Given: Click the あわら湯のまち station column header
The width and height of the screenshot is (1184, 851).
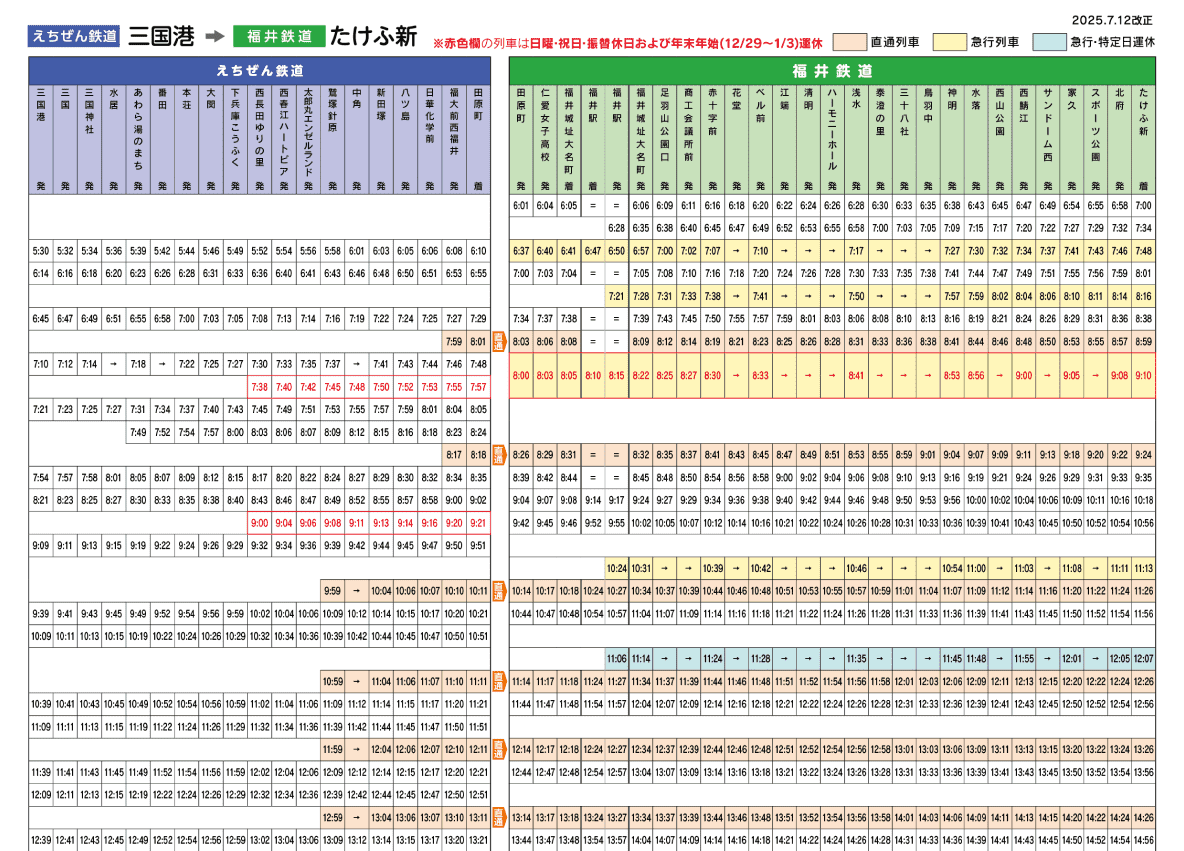Looking at the screenshot, I should click(138, 128).
